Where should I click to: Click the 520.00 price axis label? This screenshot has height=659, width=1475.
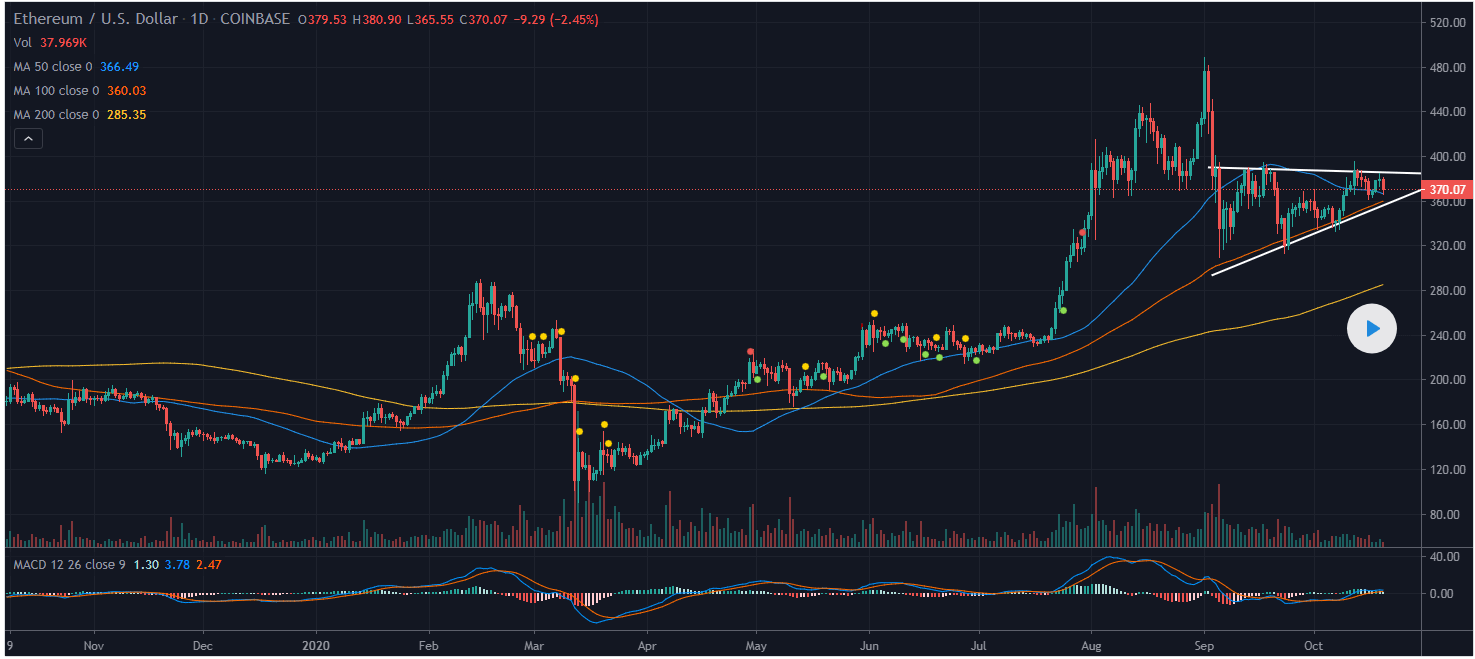[x=1447, y=22]
